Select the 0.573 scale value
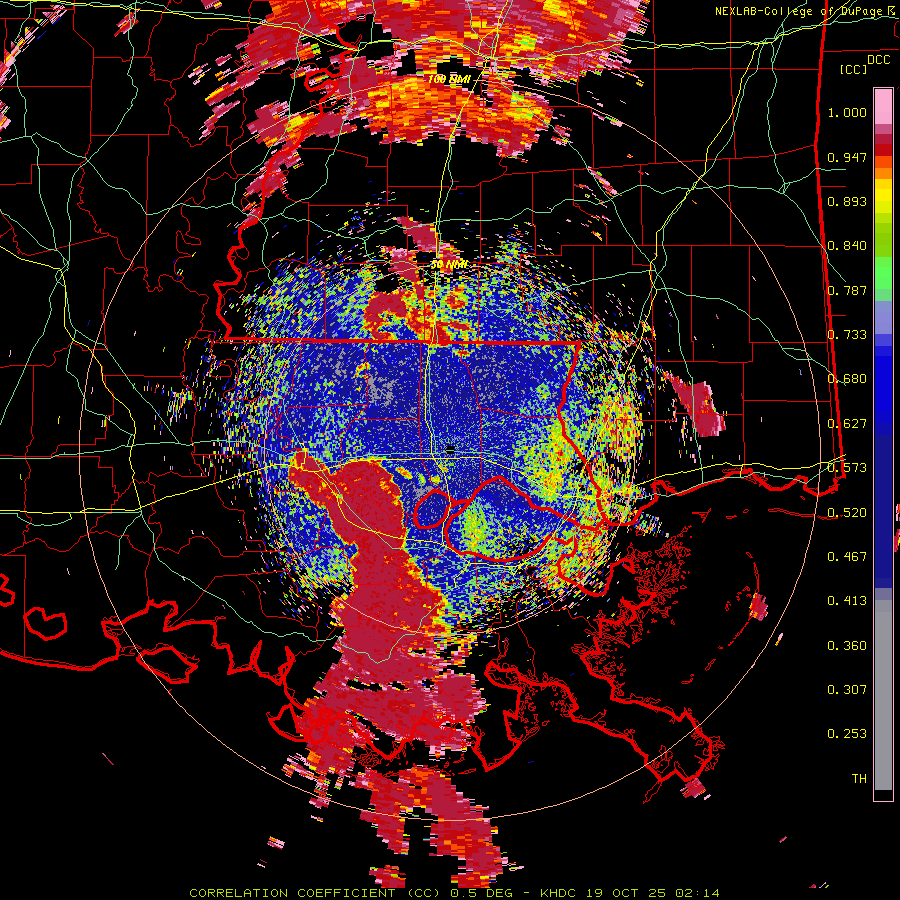Screen dimensions: 900x900 pyautogui.click(x=847, y=468)
